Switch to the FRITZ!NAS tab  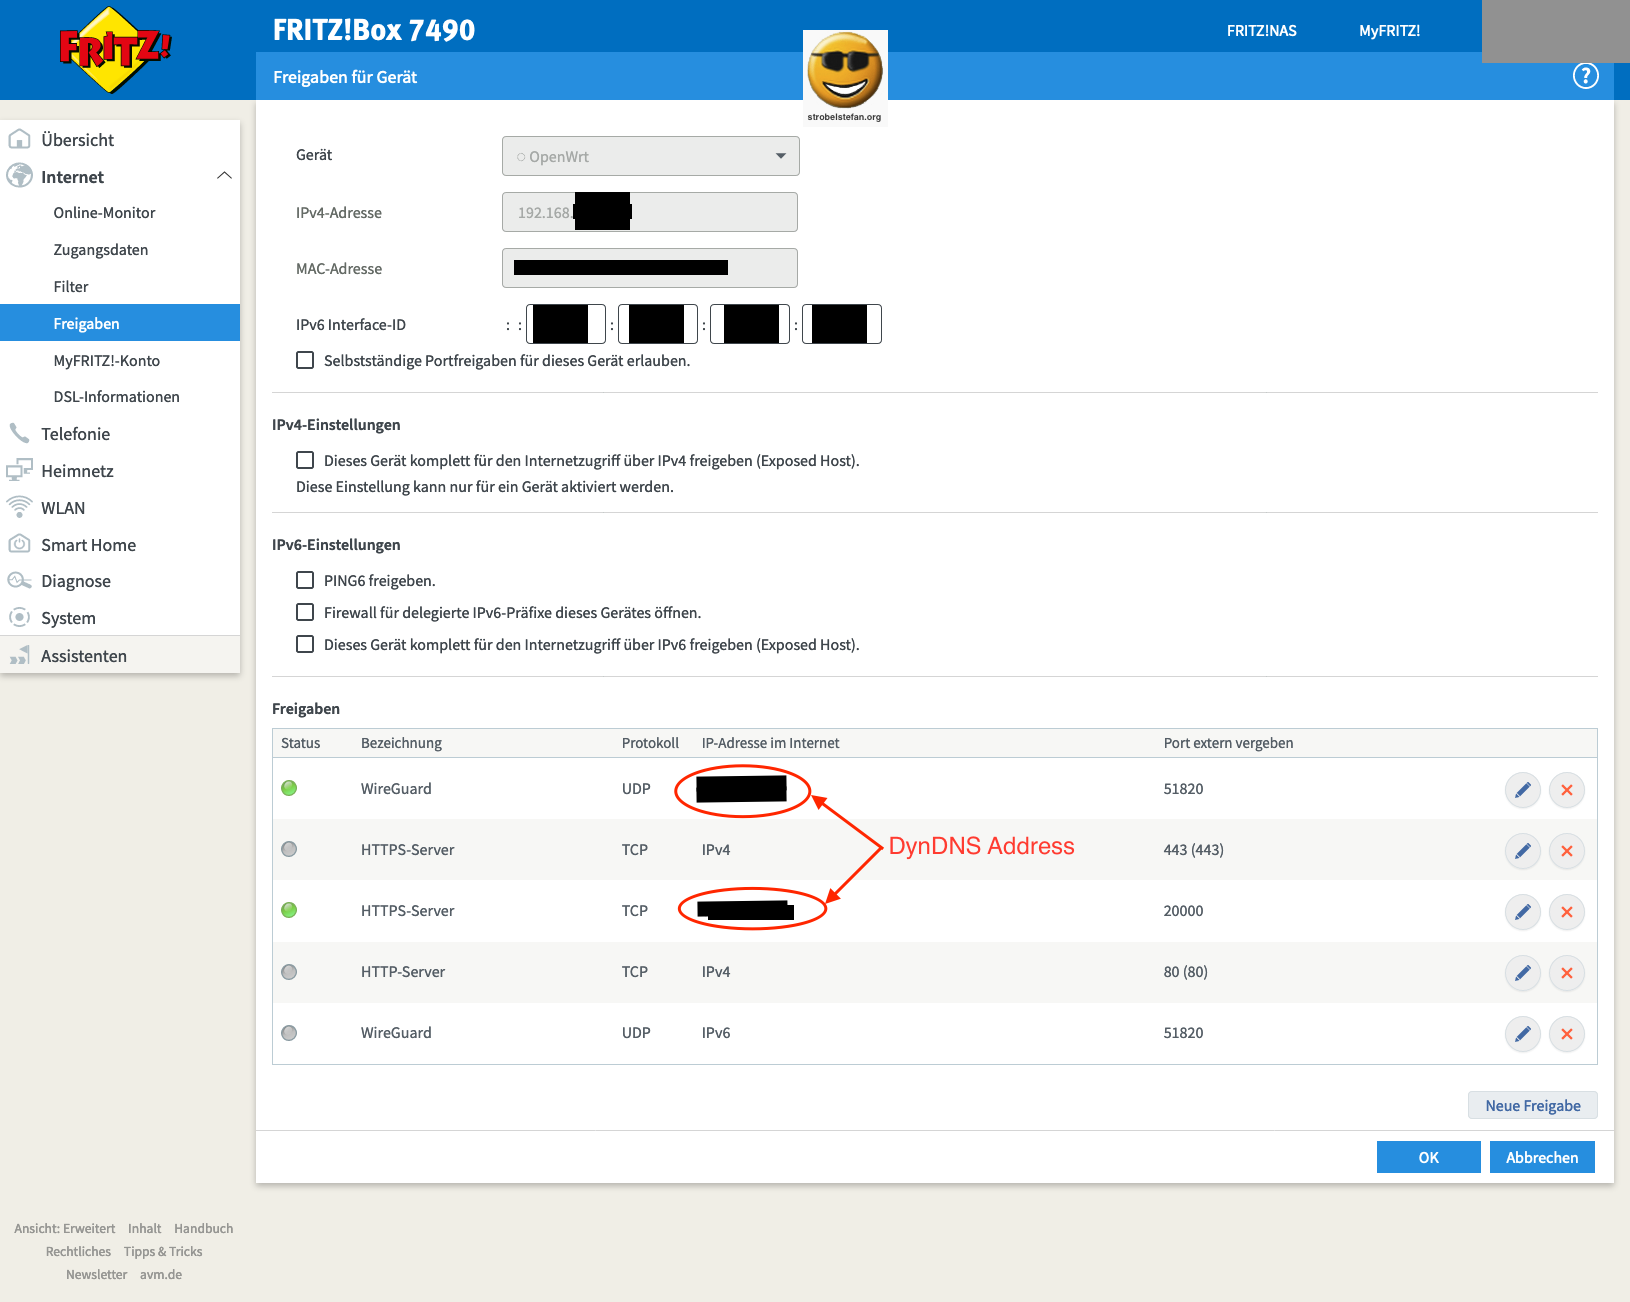point(1261,30)
